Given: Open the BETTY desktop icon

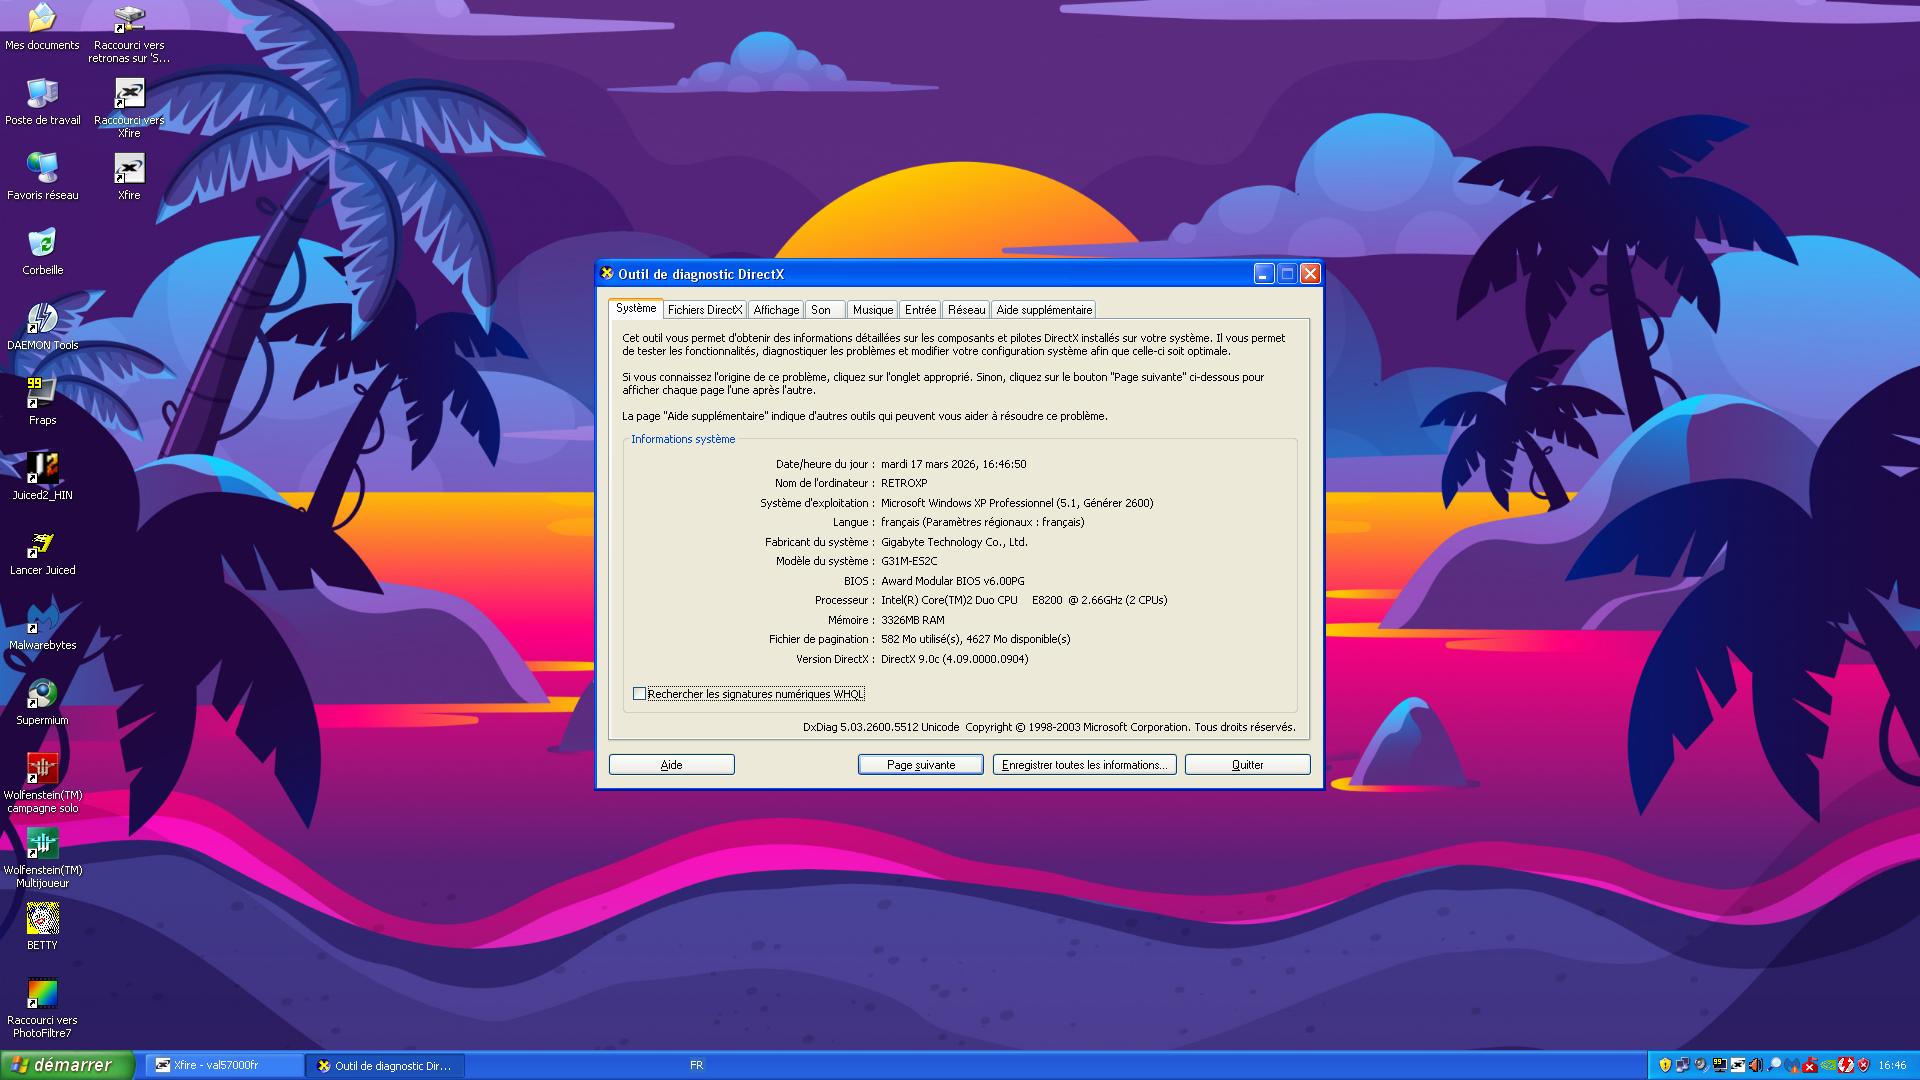Looking at the screenshot, I should pos(42,920).
